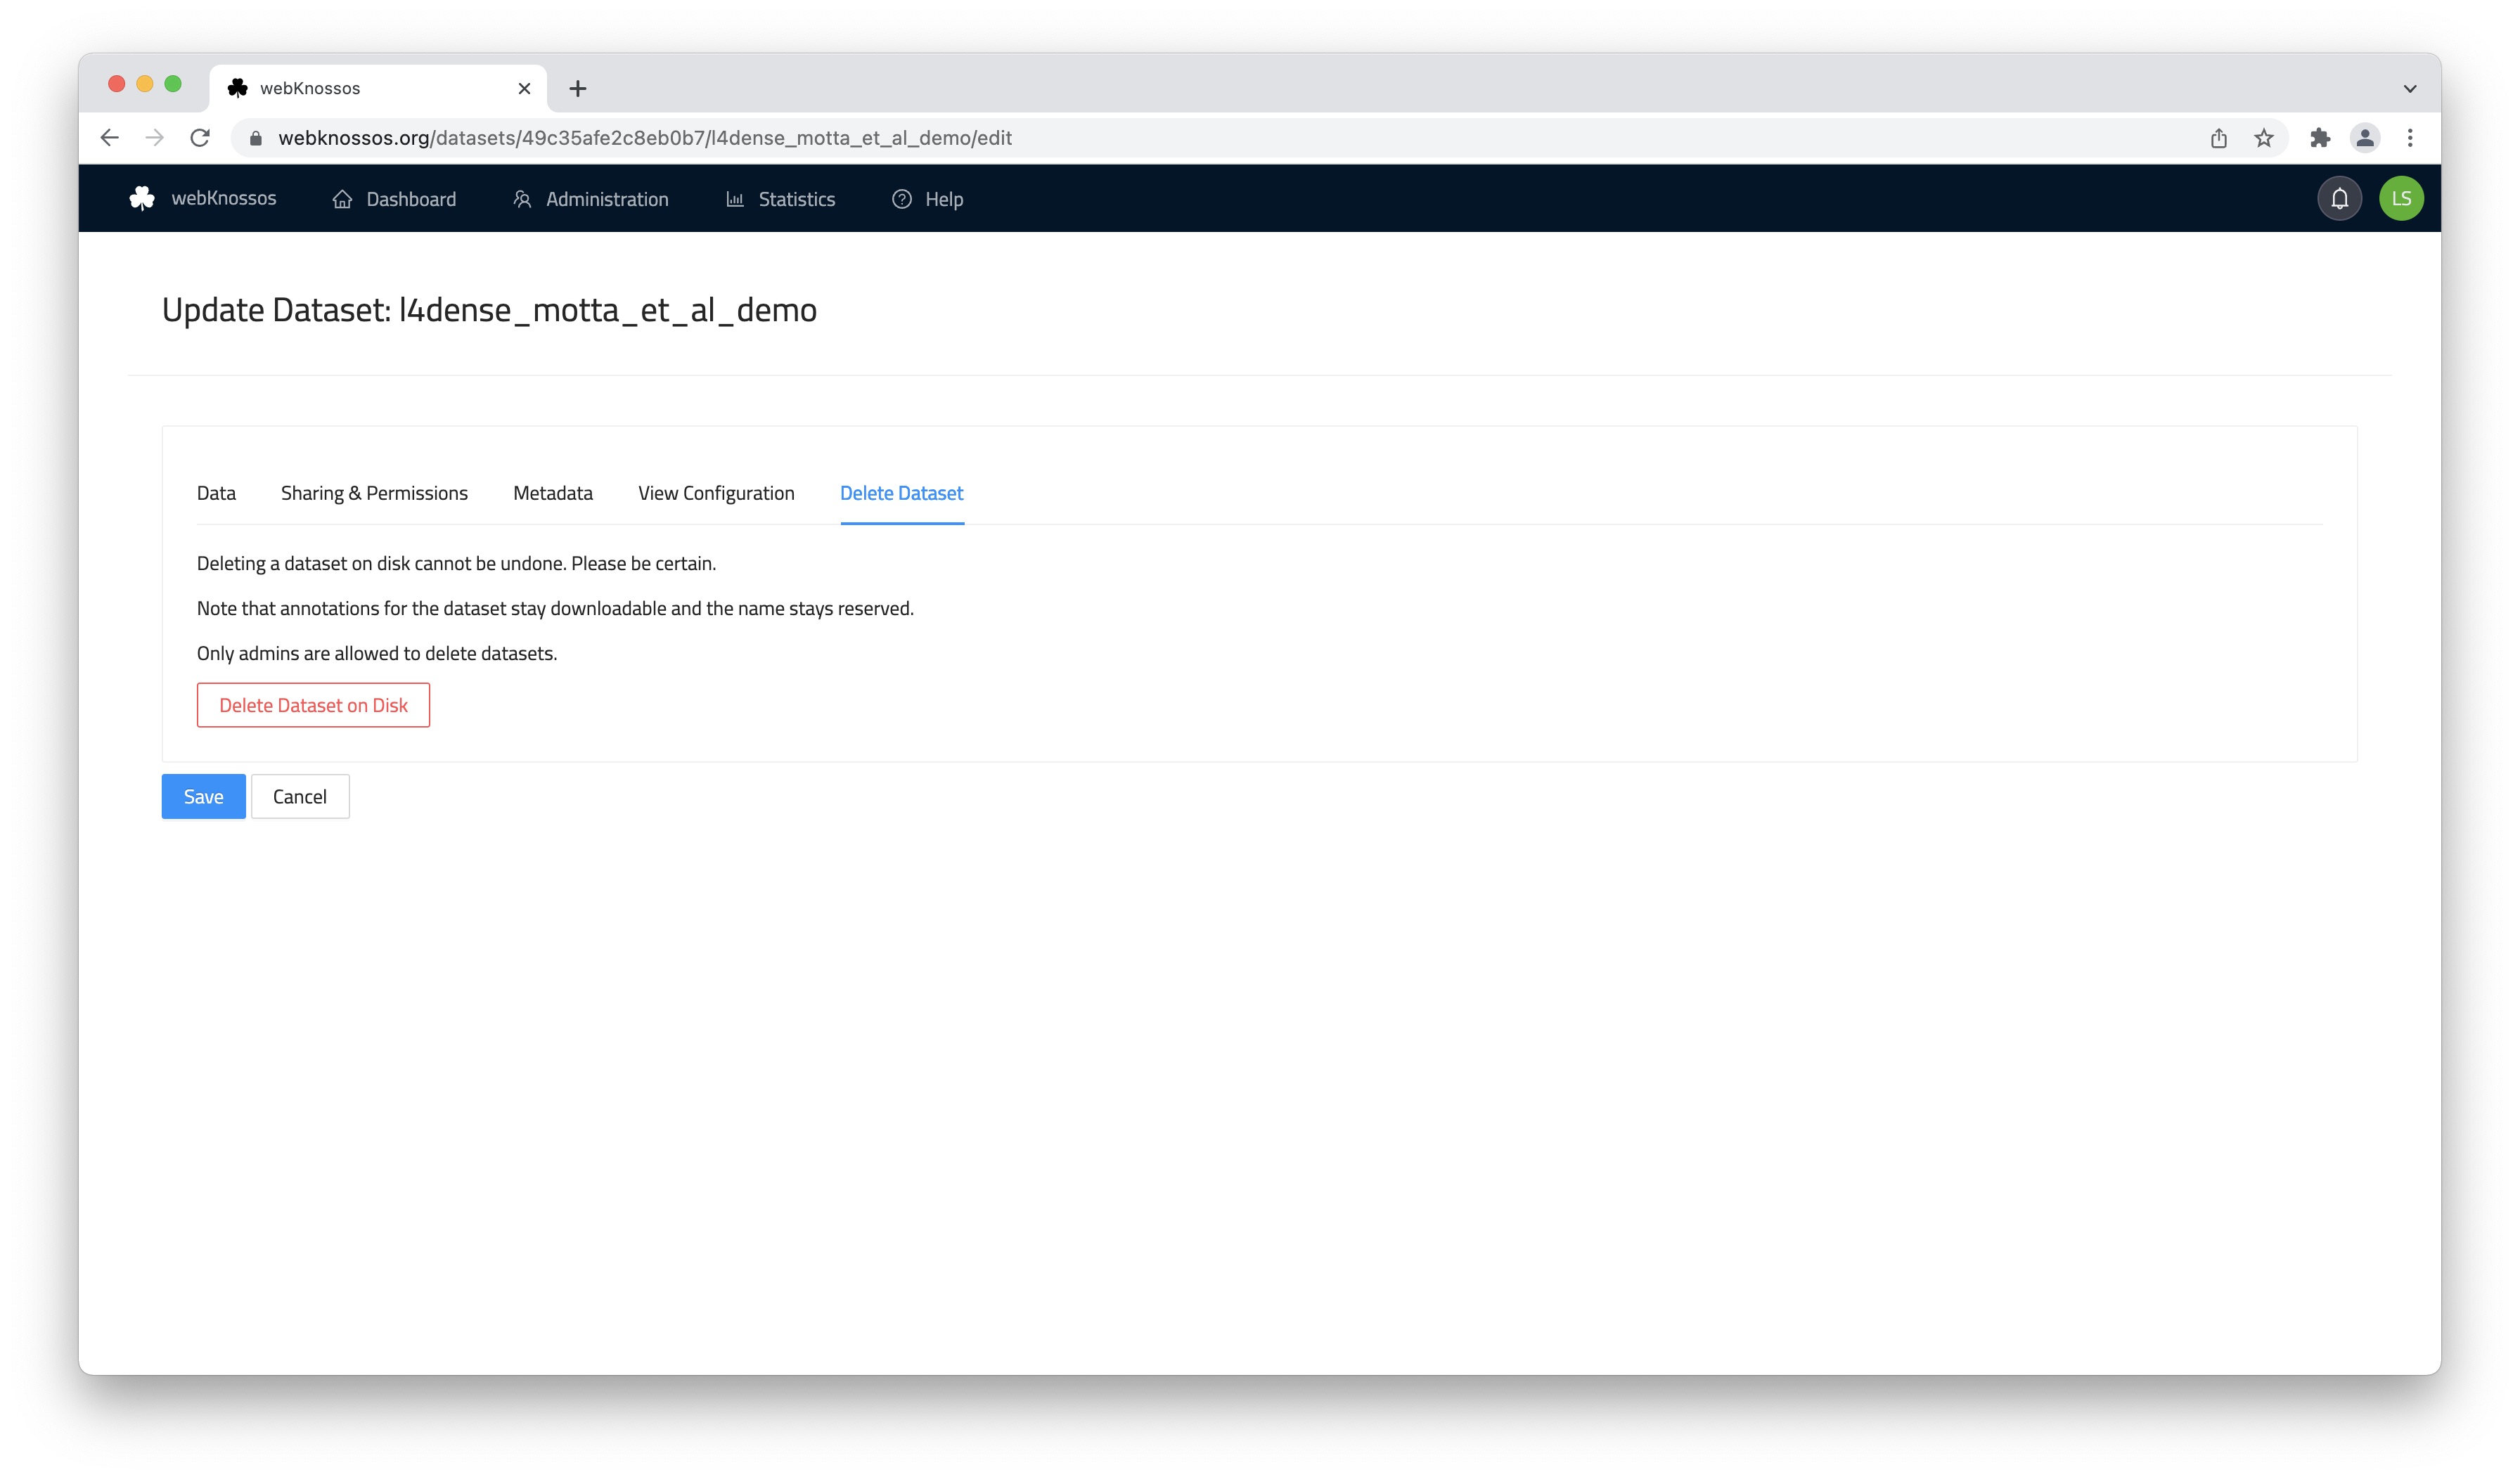
Task: Expand the tab search chevron
Action: [x=2410, y=88]
